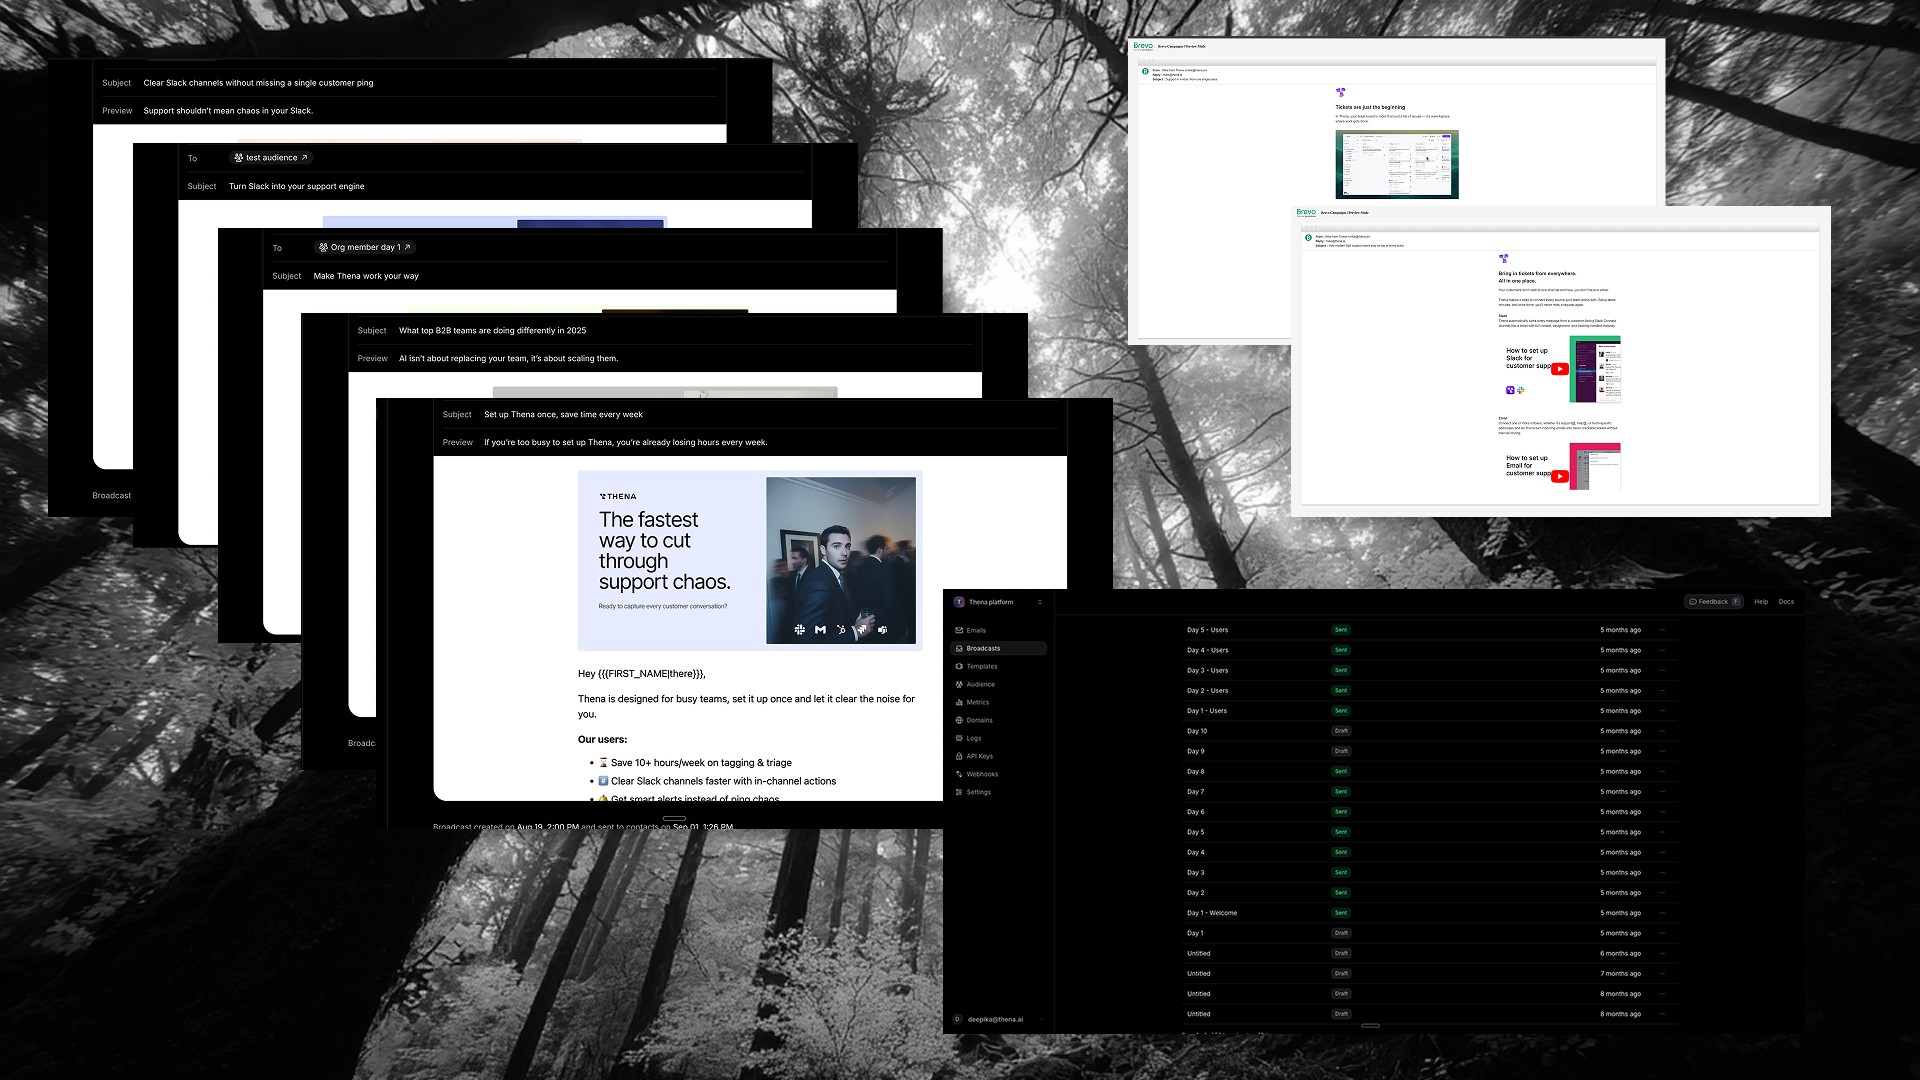Screen dimensions: 1920x1080
Task: Click the Org member day 1 audience chip
Action: 364,247
